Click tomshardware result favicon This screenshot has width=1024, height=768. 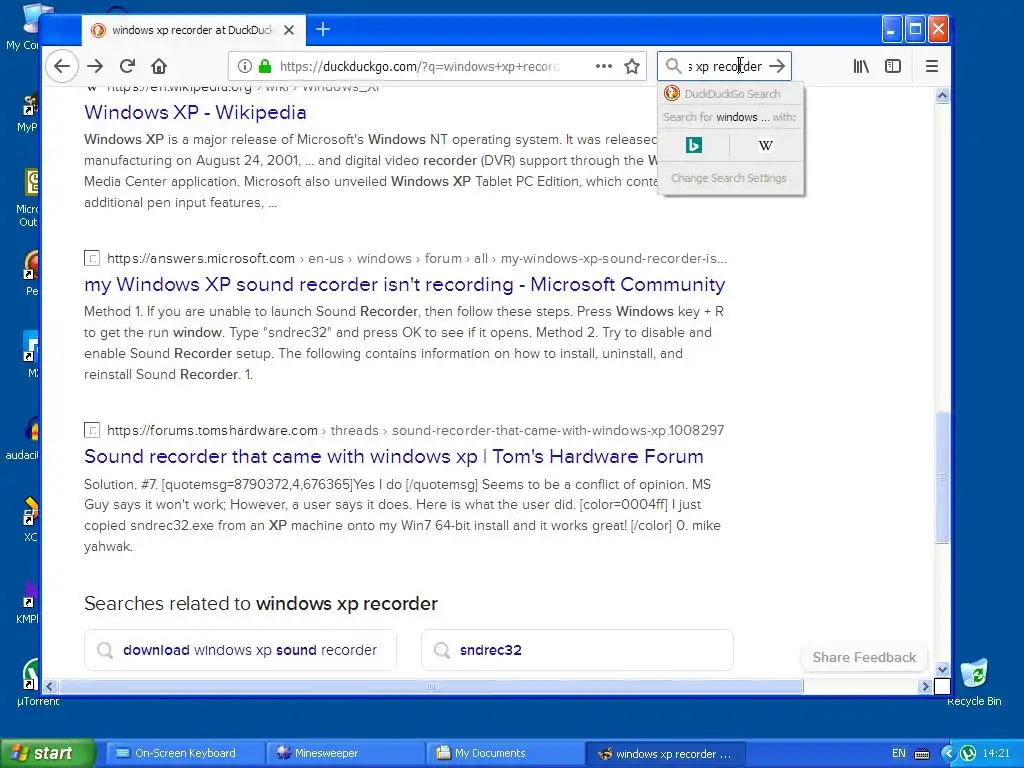pyautogui.click(x=92, y=430)
